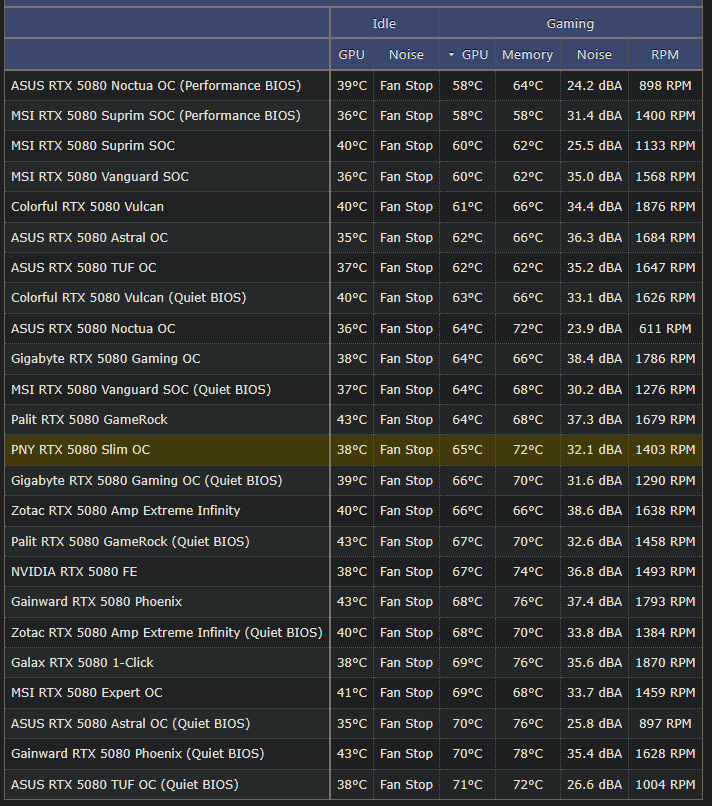Select ASUS RTX 5080 Astral OC row name
This screenshot has height=806, width=712.
89,237
